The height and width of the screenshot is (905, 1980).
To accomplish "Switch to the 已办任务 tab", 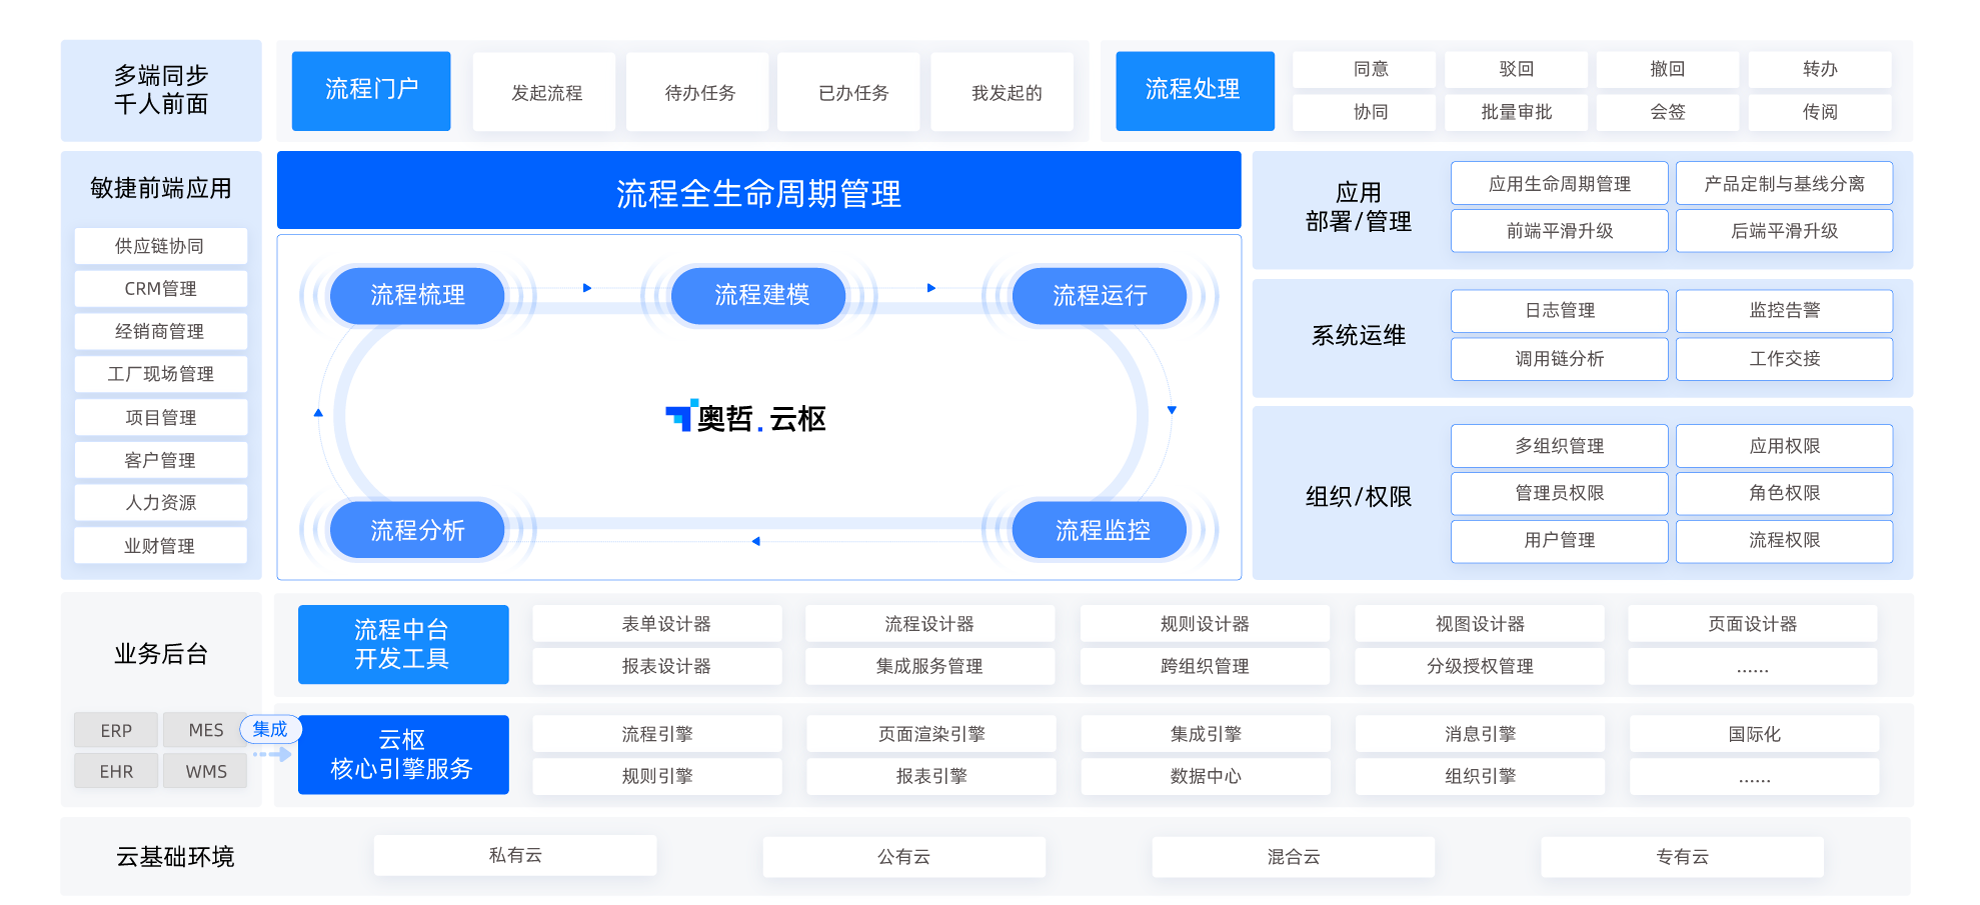I will coord(848,91).
